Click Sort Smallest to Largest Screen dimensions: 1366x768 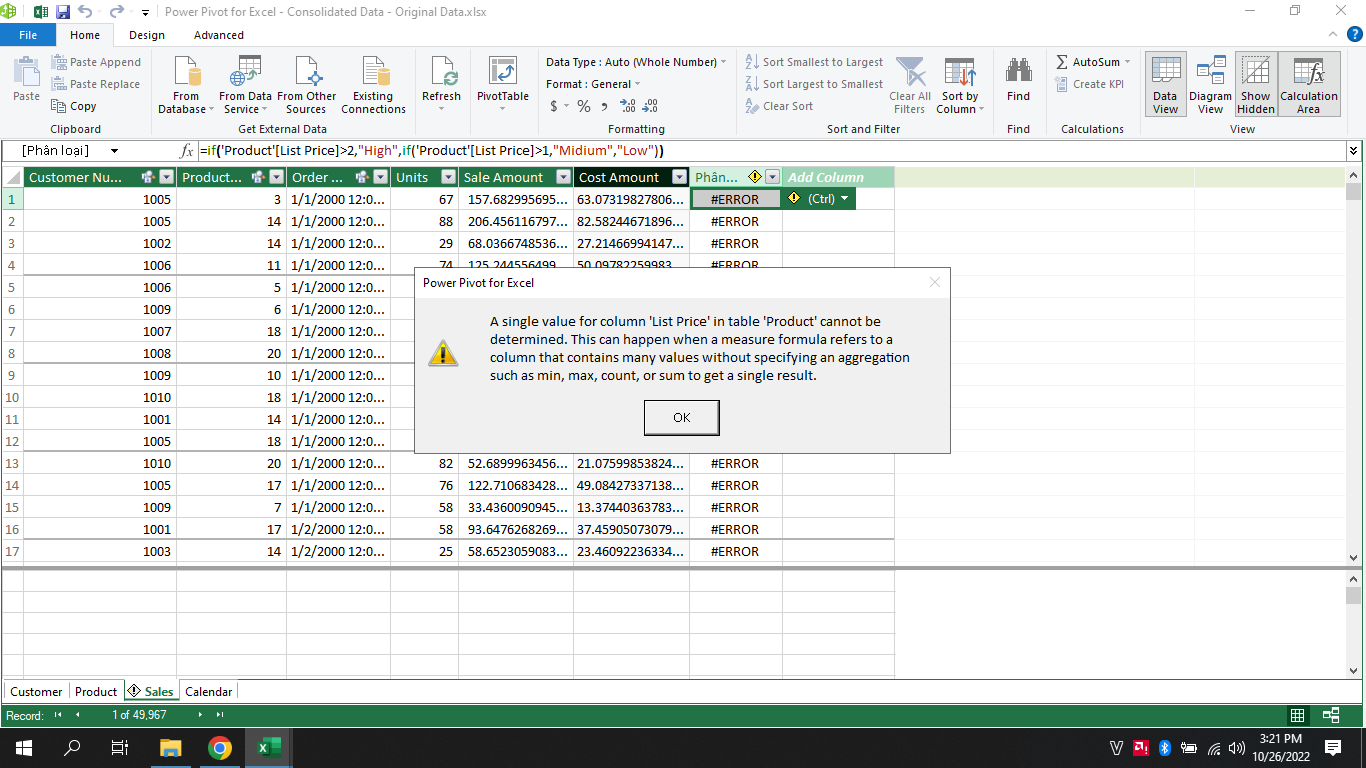pos(814,62)
